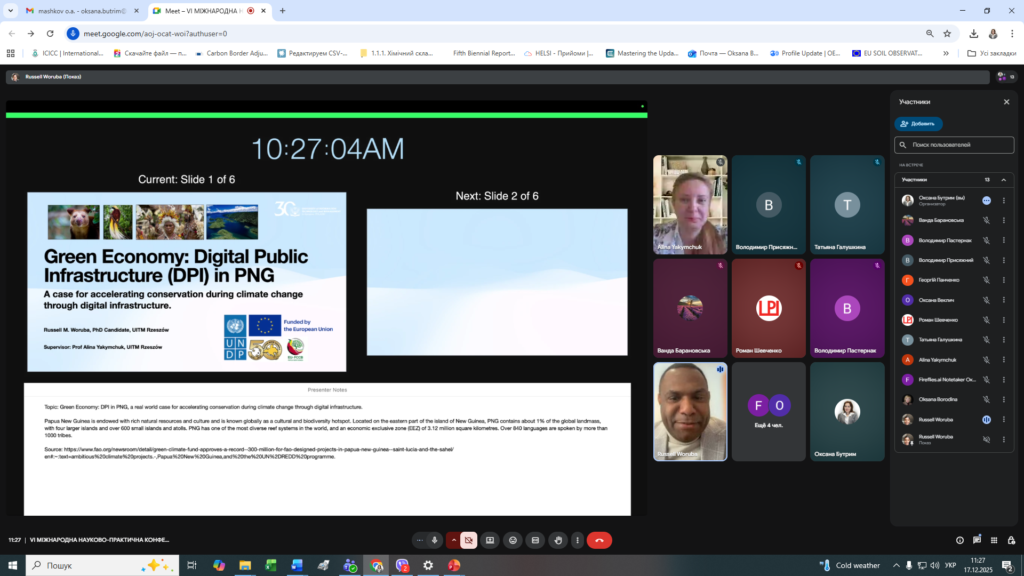Switch to the mashkov o.a. browser tab
Image resolution: width=1024 pixels, height=576 pixels.
click(82, 11)
